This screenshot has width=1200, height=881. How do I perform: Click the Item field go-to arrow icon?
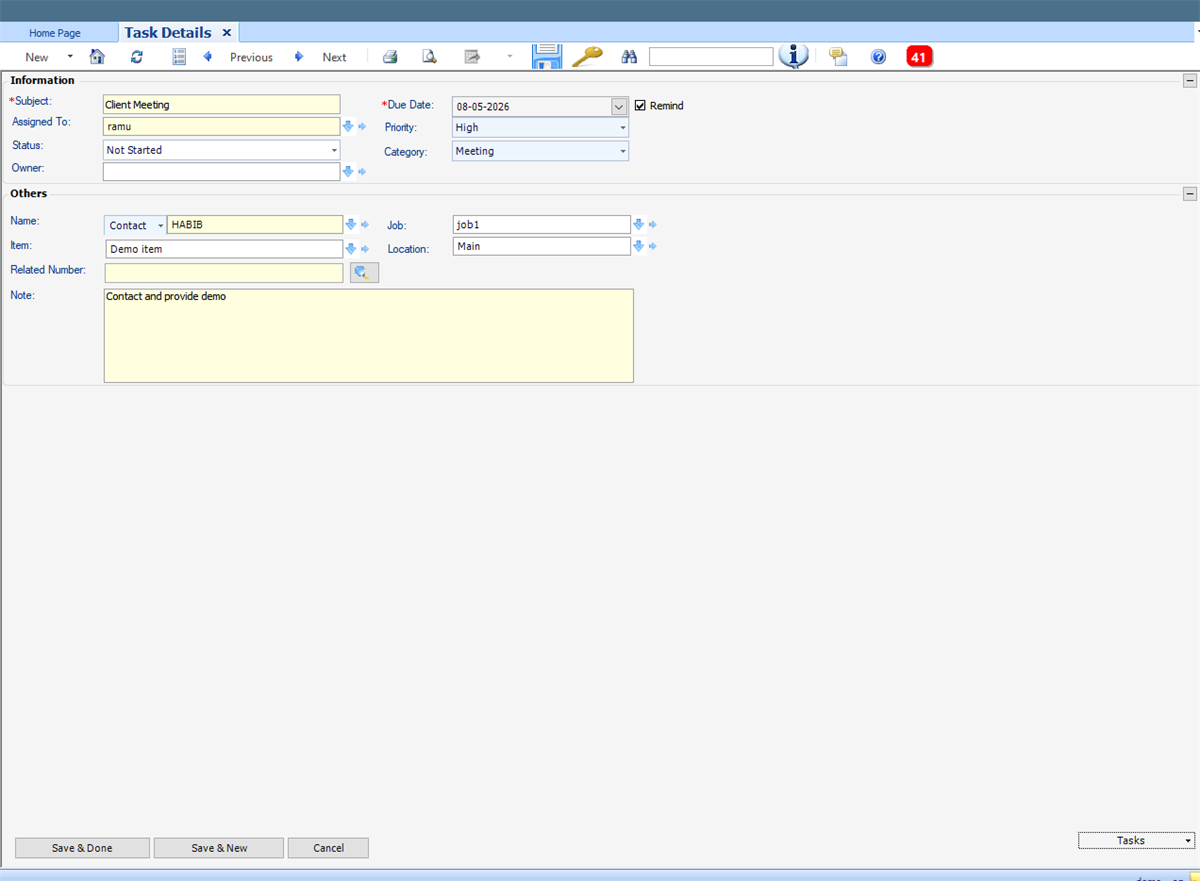pyautogui.click(x=365, y=249)
